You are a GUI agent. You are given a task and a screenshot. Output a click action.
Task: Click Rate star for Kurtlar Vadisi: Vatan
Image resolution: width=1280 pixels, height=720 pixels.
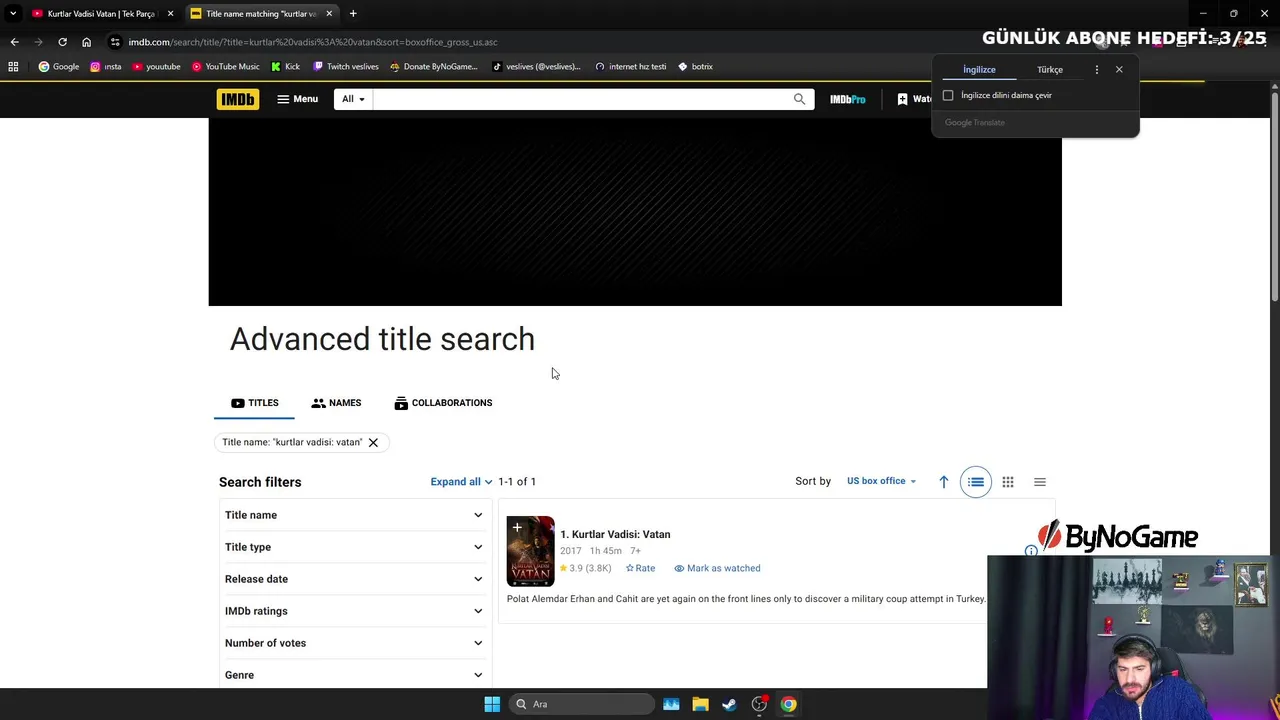[x=640, y=568]
